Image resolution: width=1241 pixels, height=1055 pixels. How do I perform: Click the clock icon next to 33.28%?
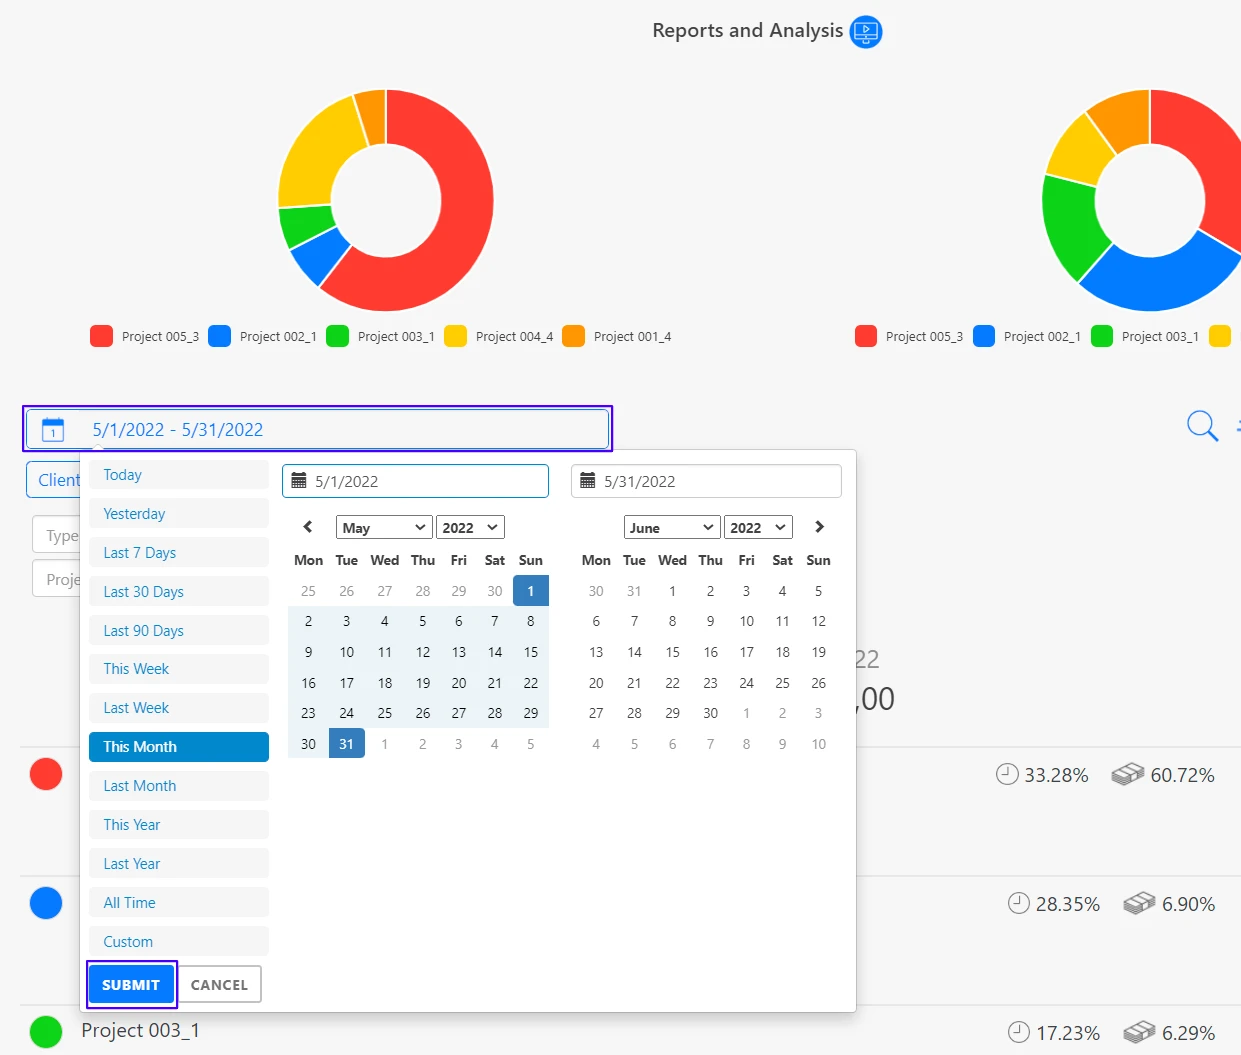click(1007, 774)
